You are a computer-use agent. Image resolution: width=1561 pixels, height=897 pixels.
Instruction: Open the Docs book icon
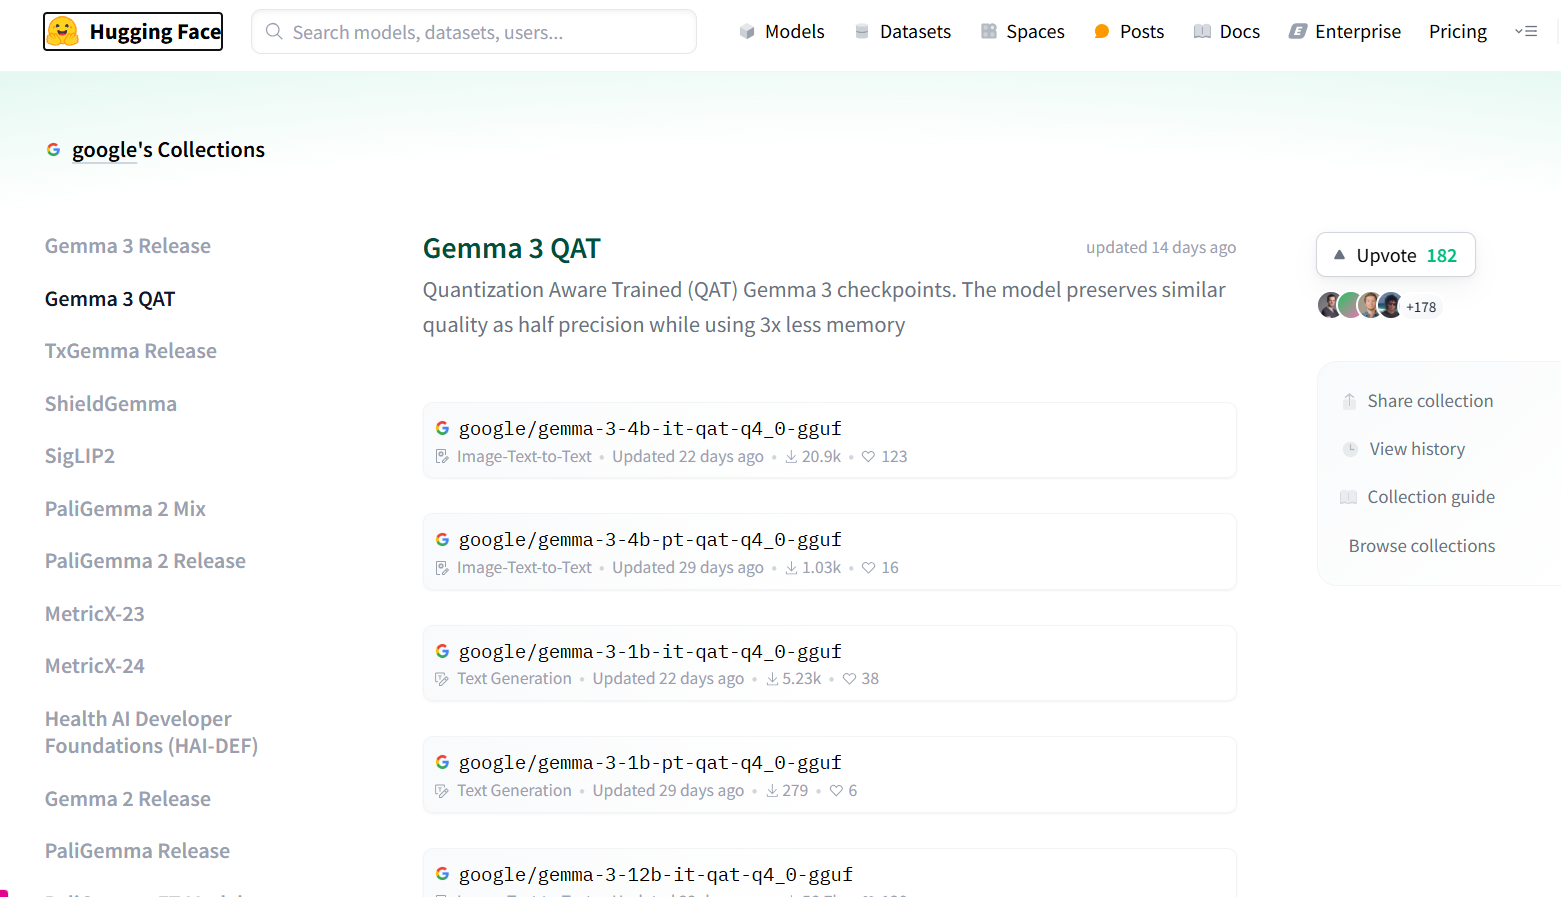[x=1201, y=31]
